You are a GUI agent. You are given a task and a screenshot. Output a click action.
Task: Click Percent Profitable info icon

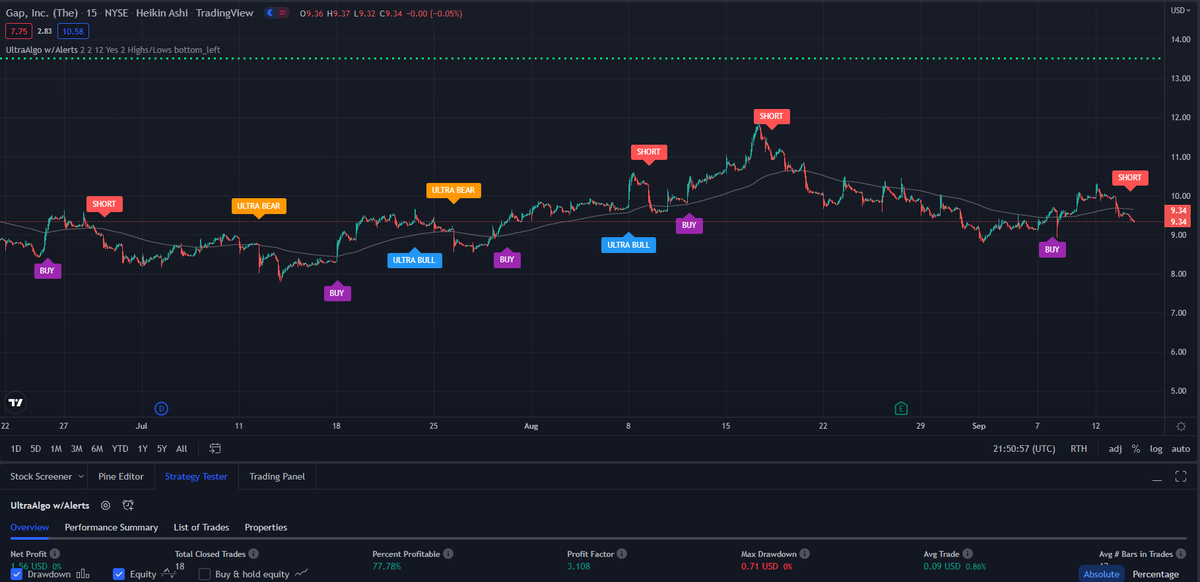point(449,553)
